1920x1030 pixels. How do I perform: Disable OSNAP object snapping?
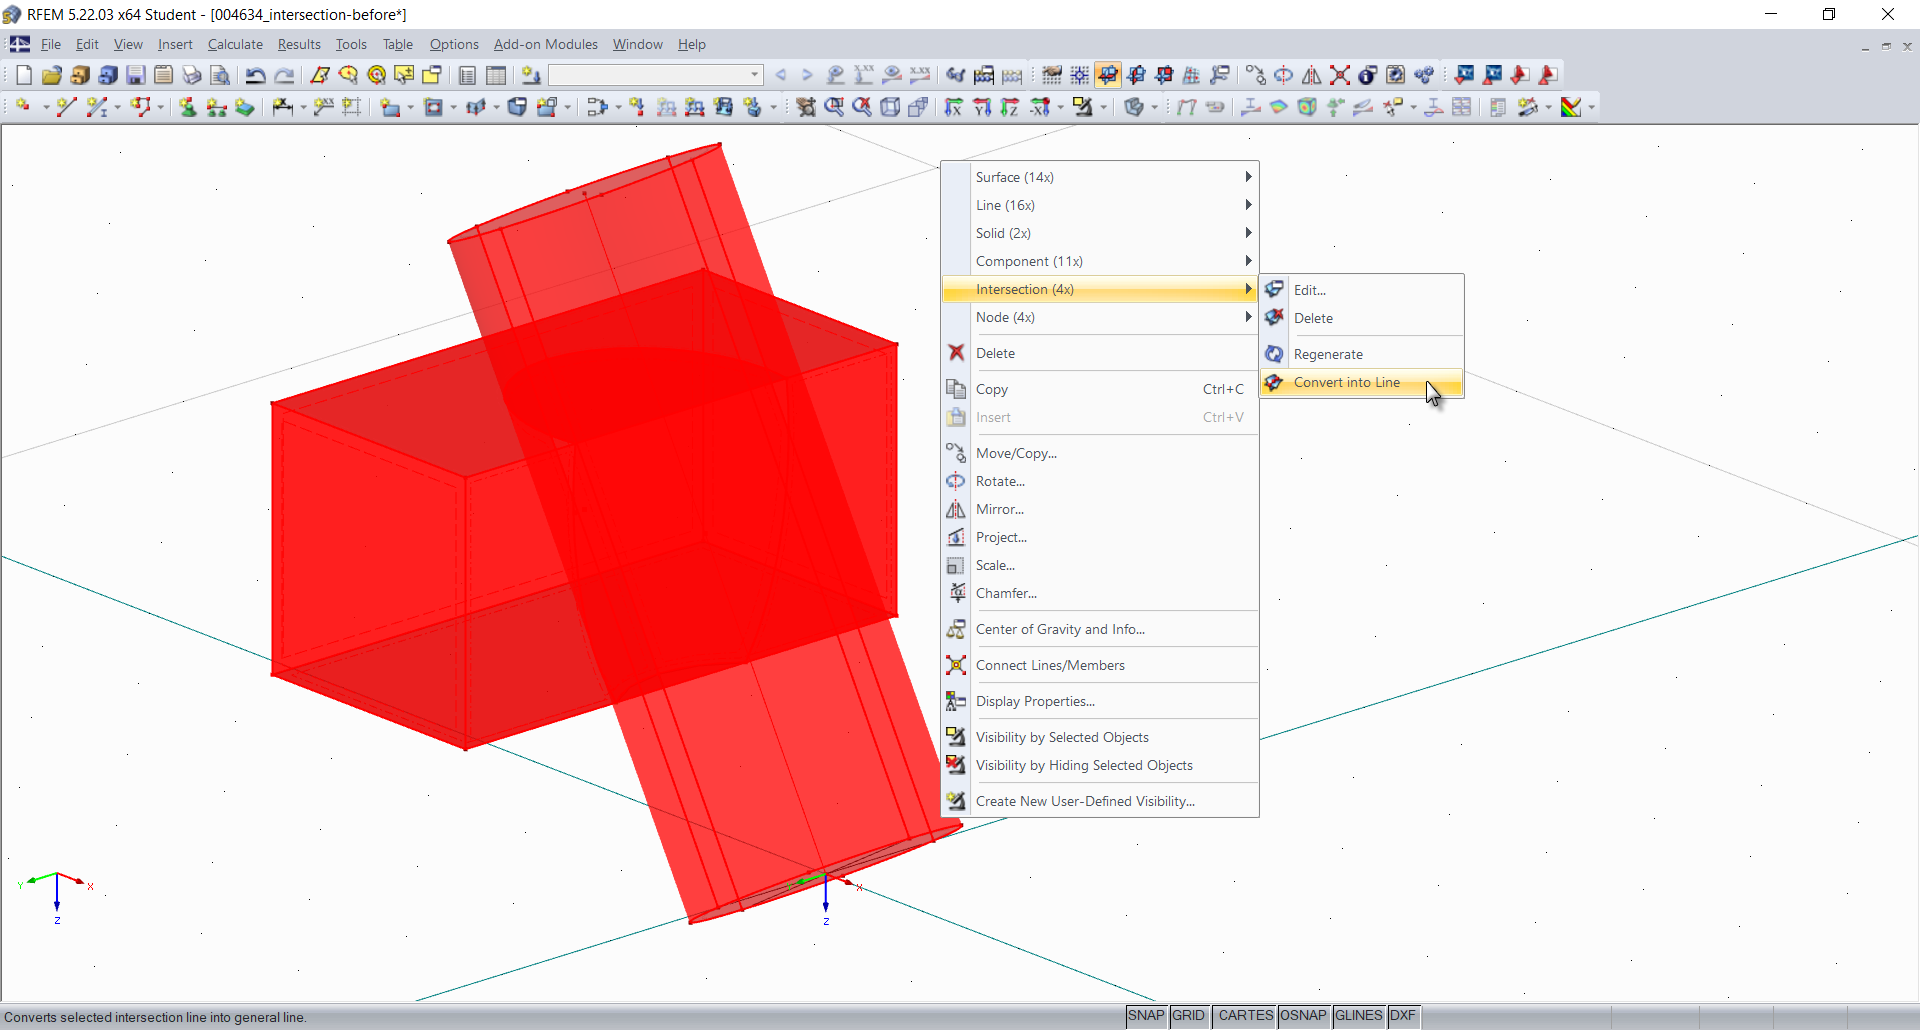point(1303,1016)
